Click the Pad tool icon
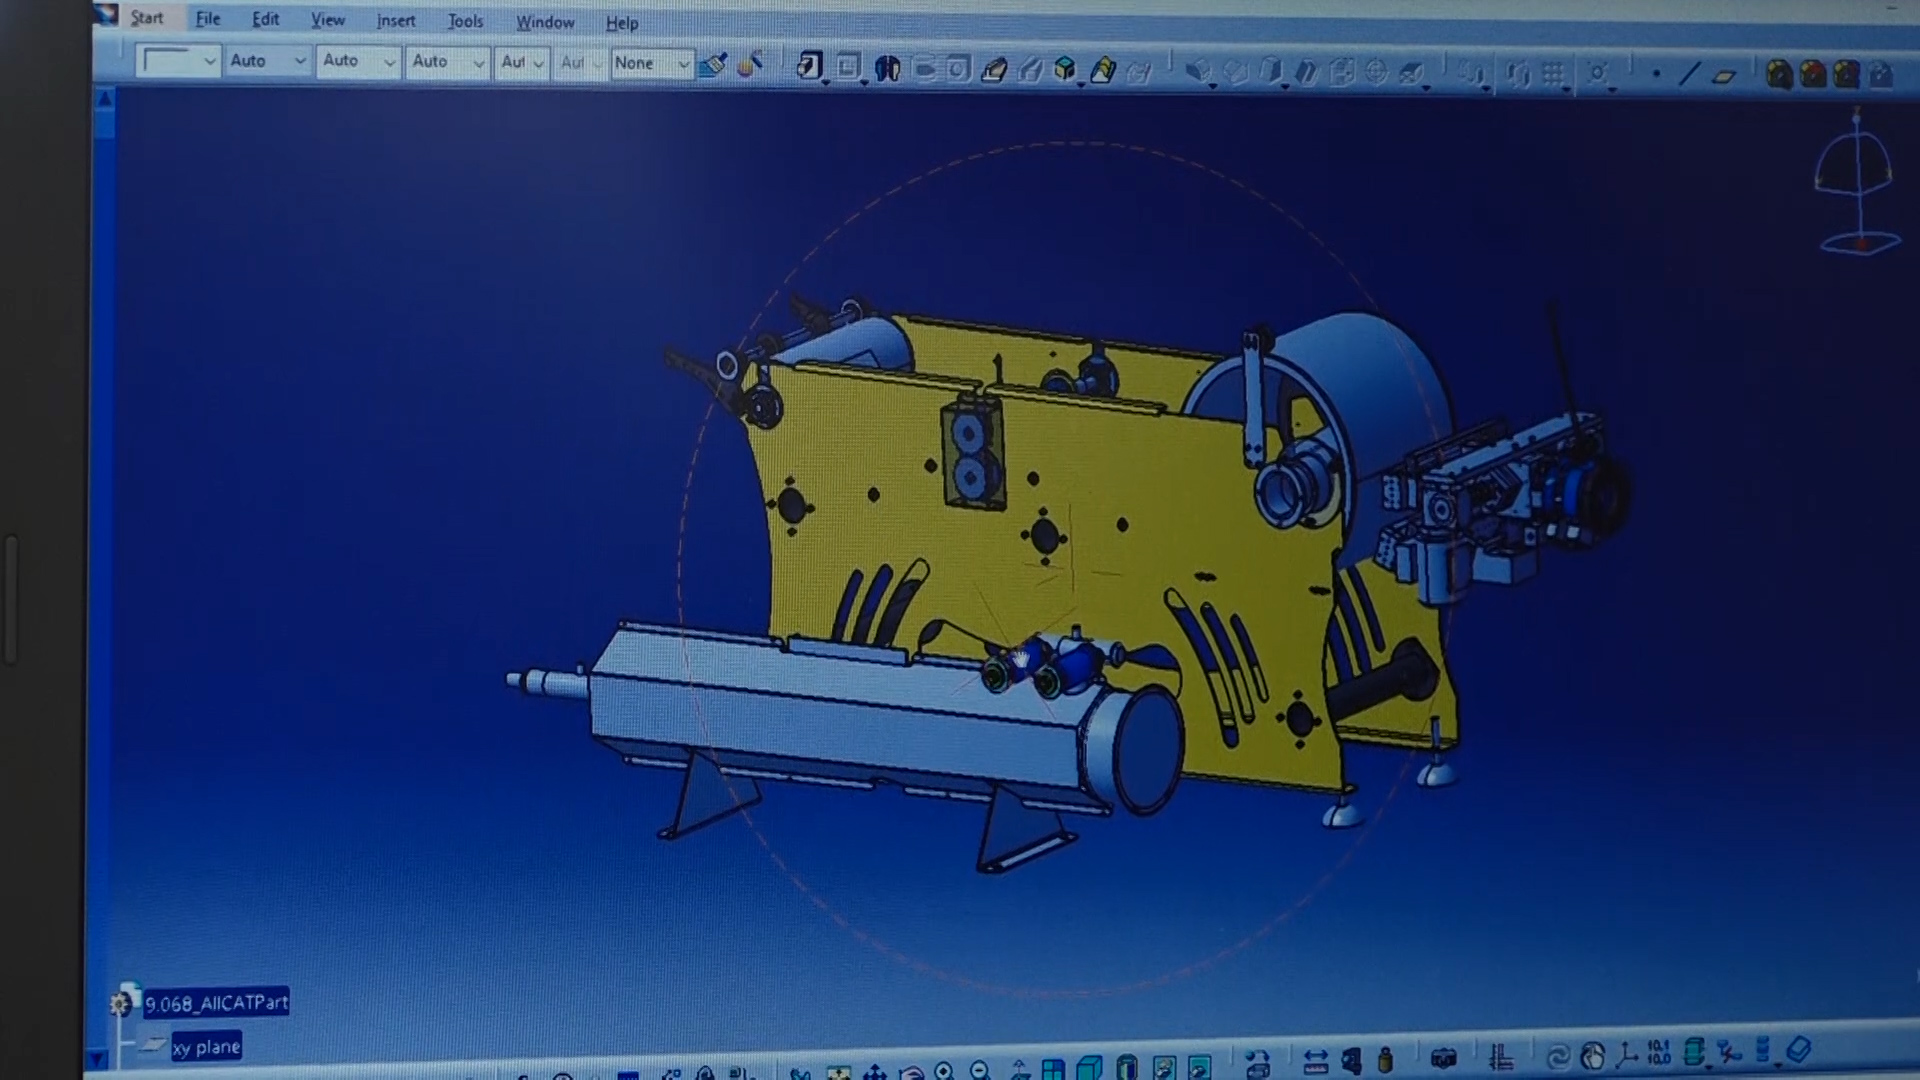The height and width of the screenshot is (1080, 1920). (808, 67)
